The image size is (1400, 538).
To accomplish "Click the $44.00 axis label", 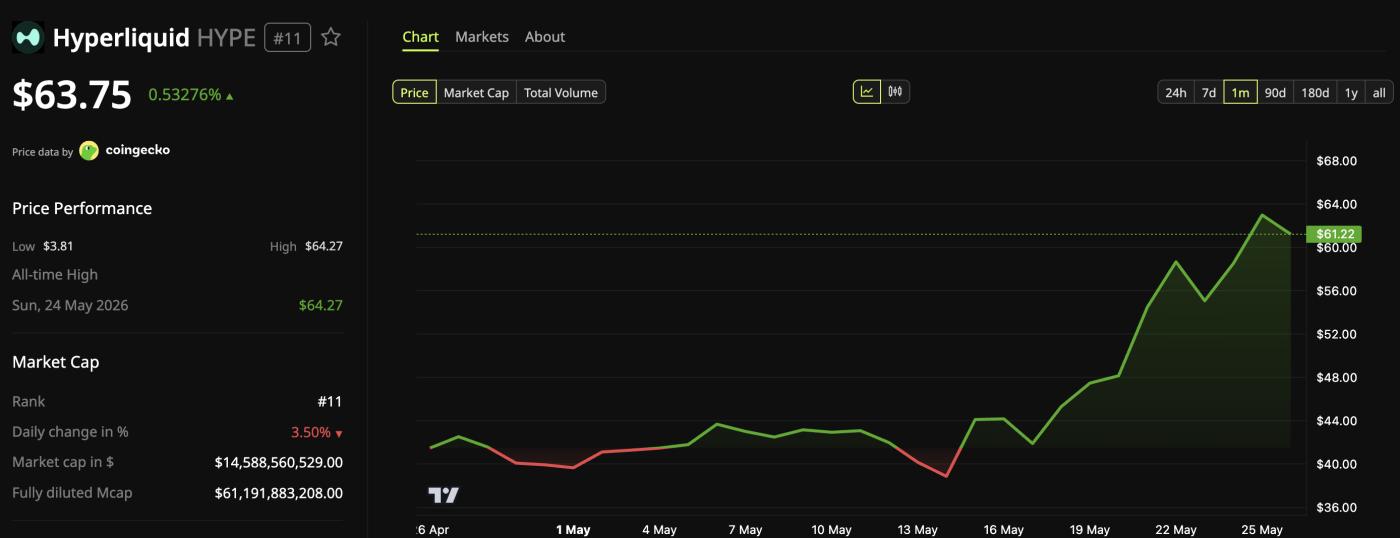I will 1335,420.
